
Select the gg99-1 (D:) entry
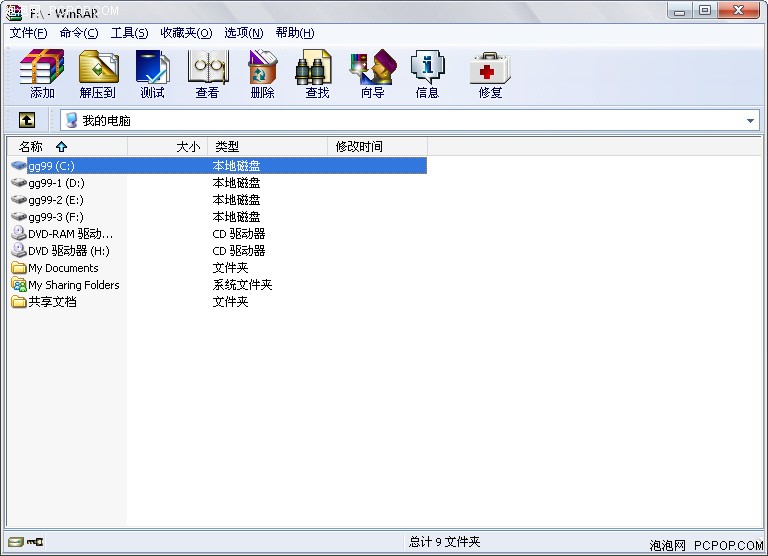(56, 183)
